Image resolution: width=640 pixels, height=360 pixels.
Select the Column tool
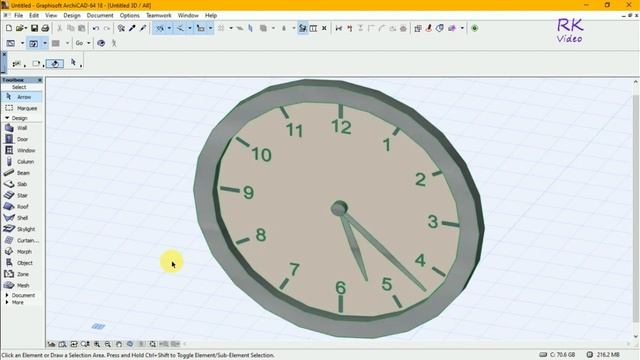click(x=22, y=162)
